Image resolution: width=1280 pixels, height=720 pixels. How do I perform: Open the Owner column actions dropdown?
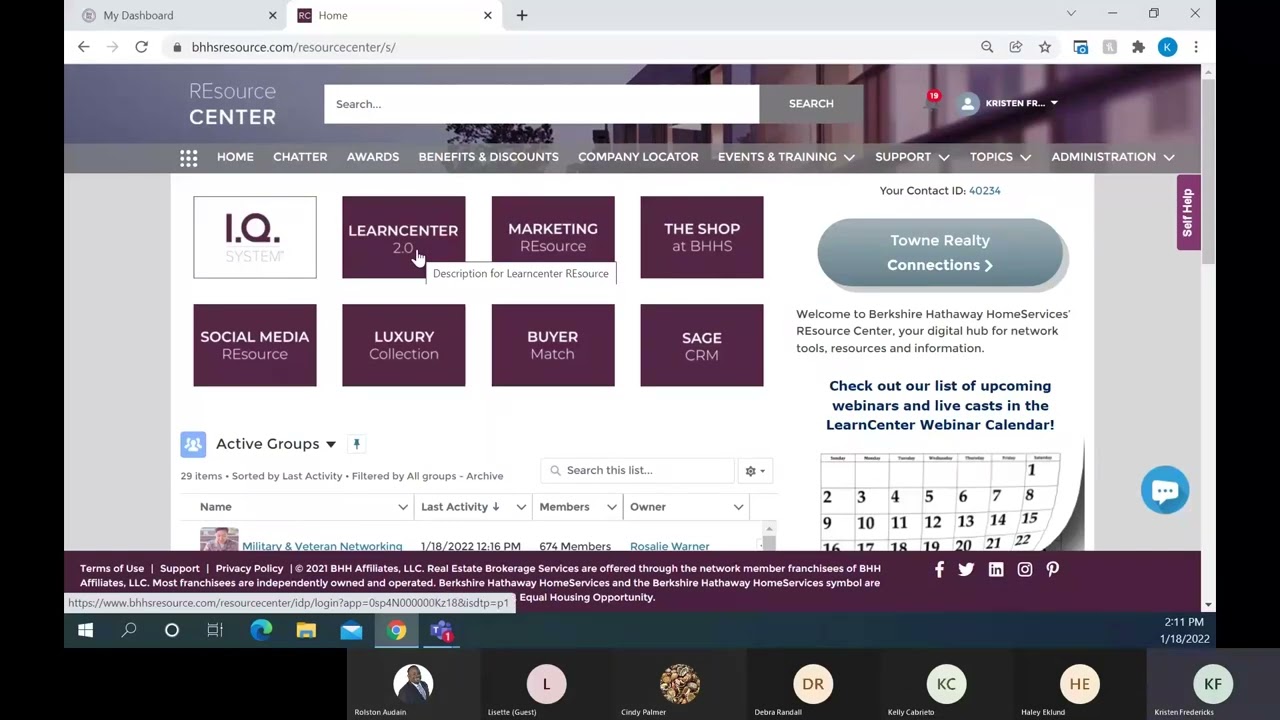pos(738,507)
